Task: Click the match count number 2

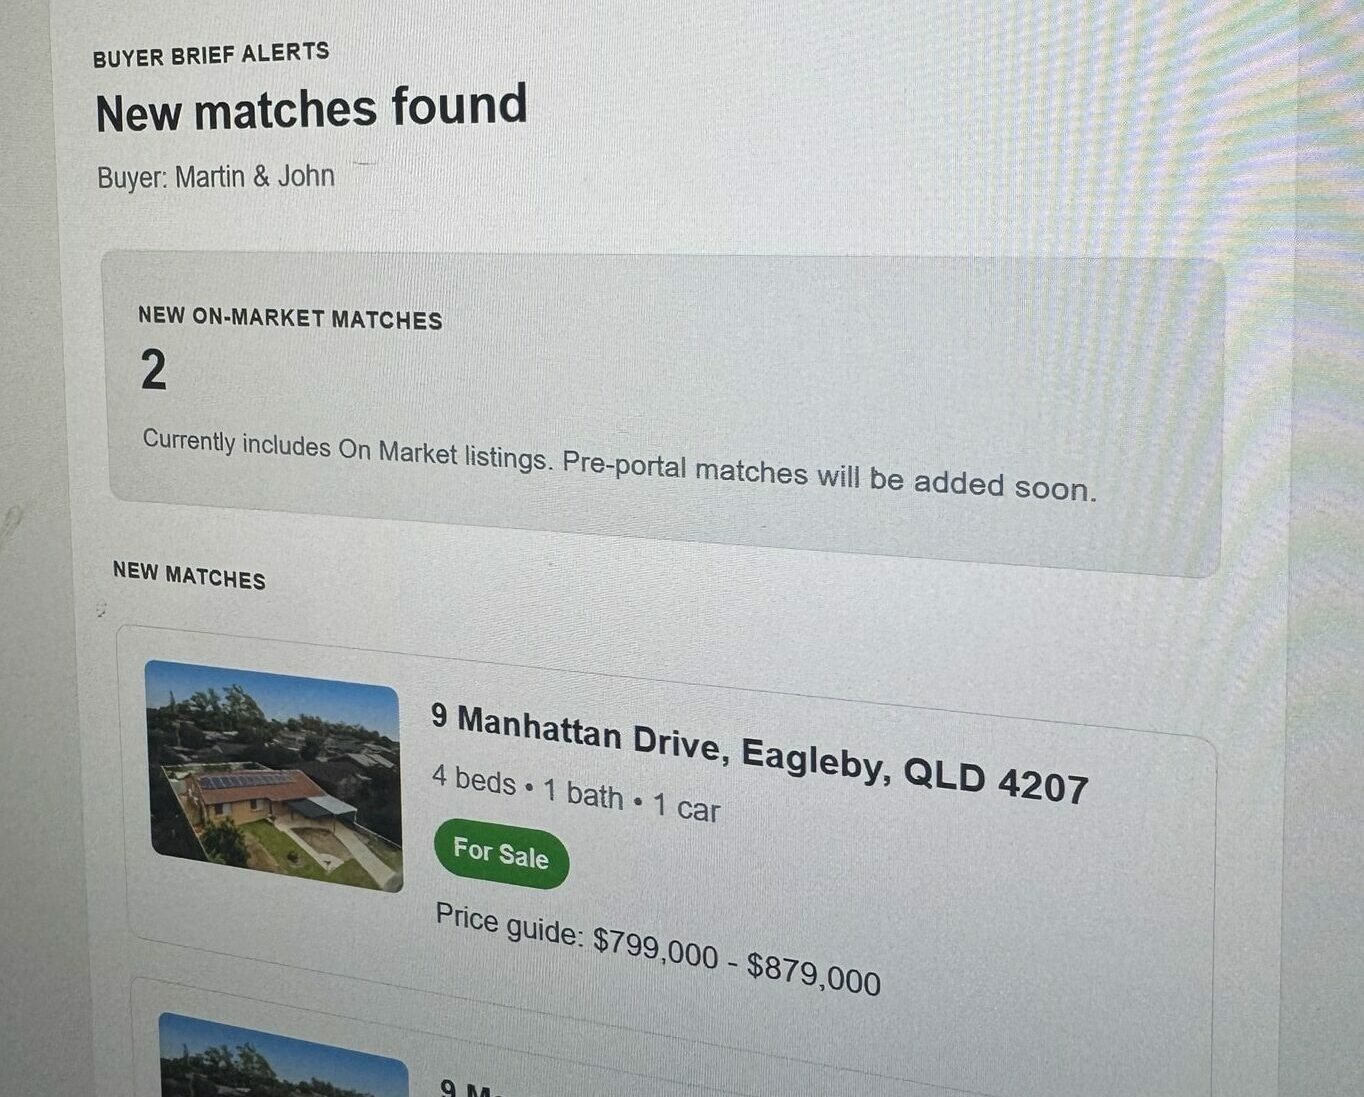Action: tap(153, 370)
